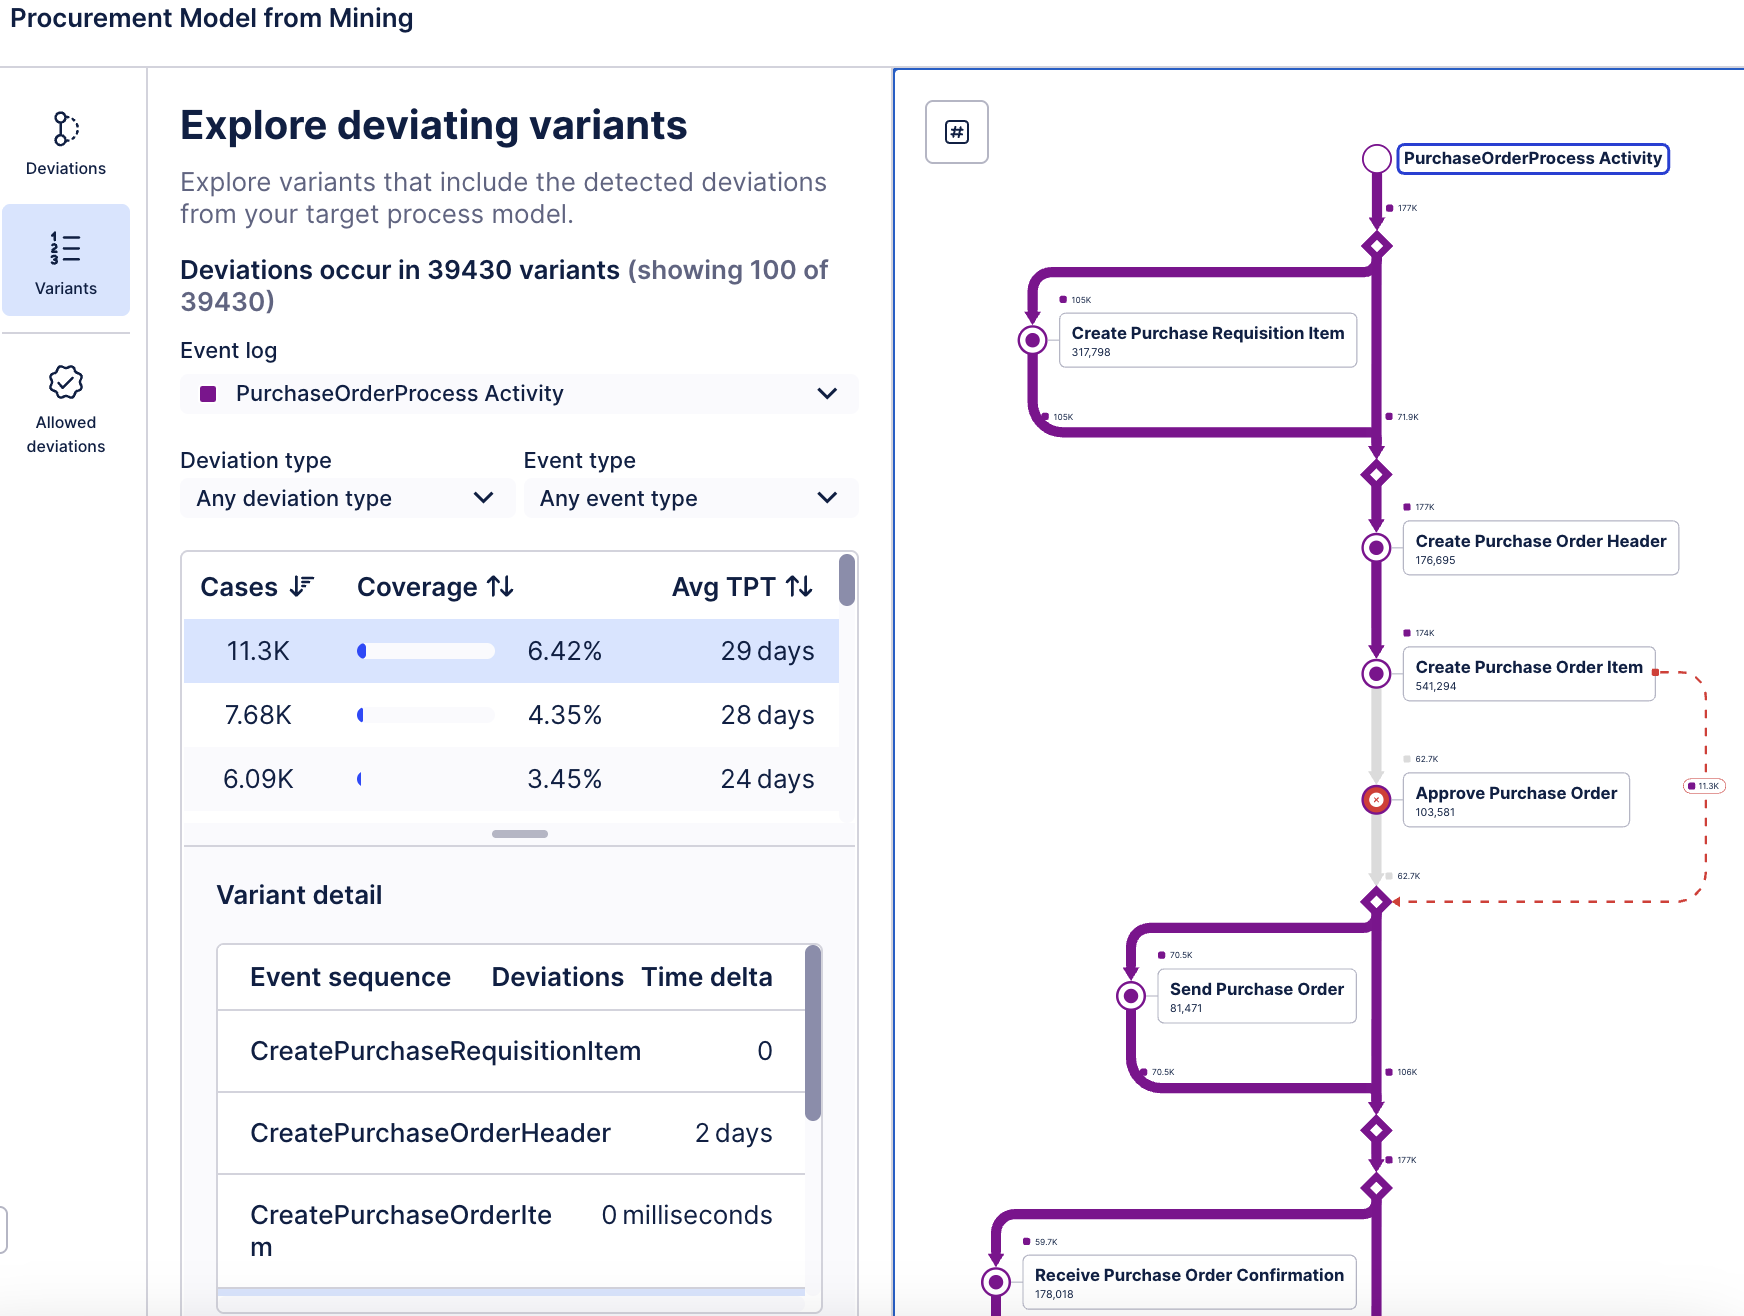Toggle the hash count display button
The image size is (1744, 1316).
tap(957, 132)
